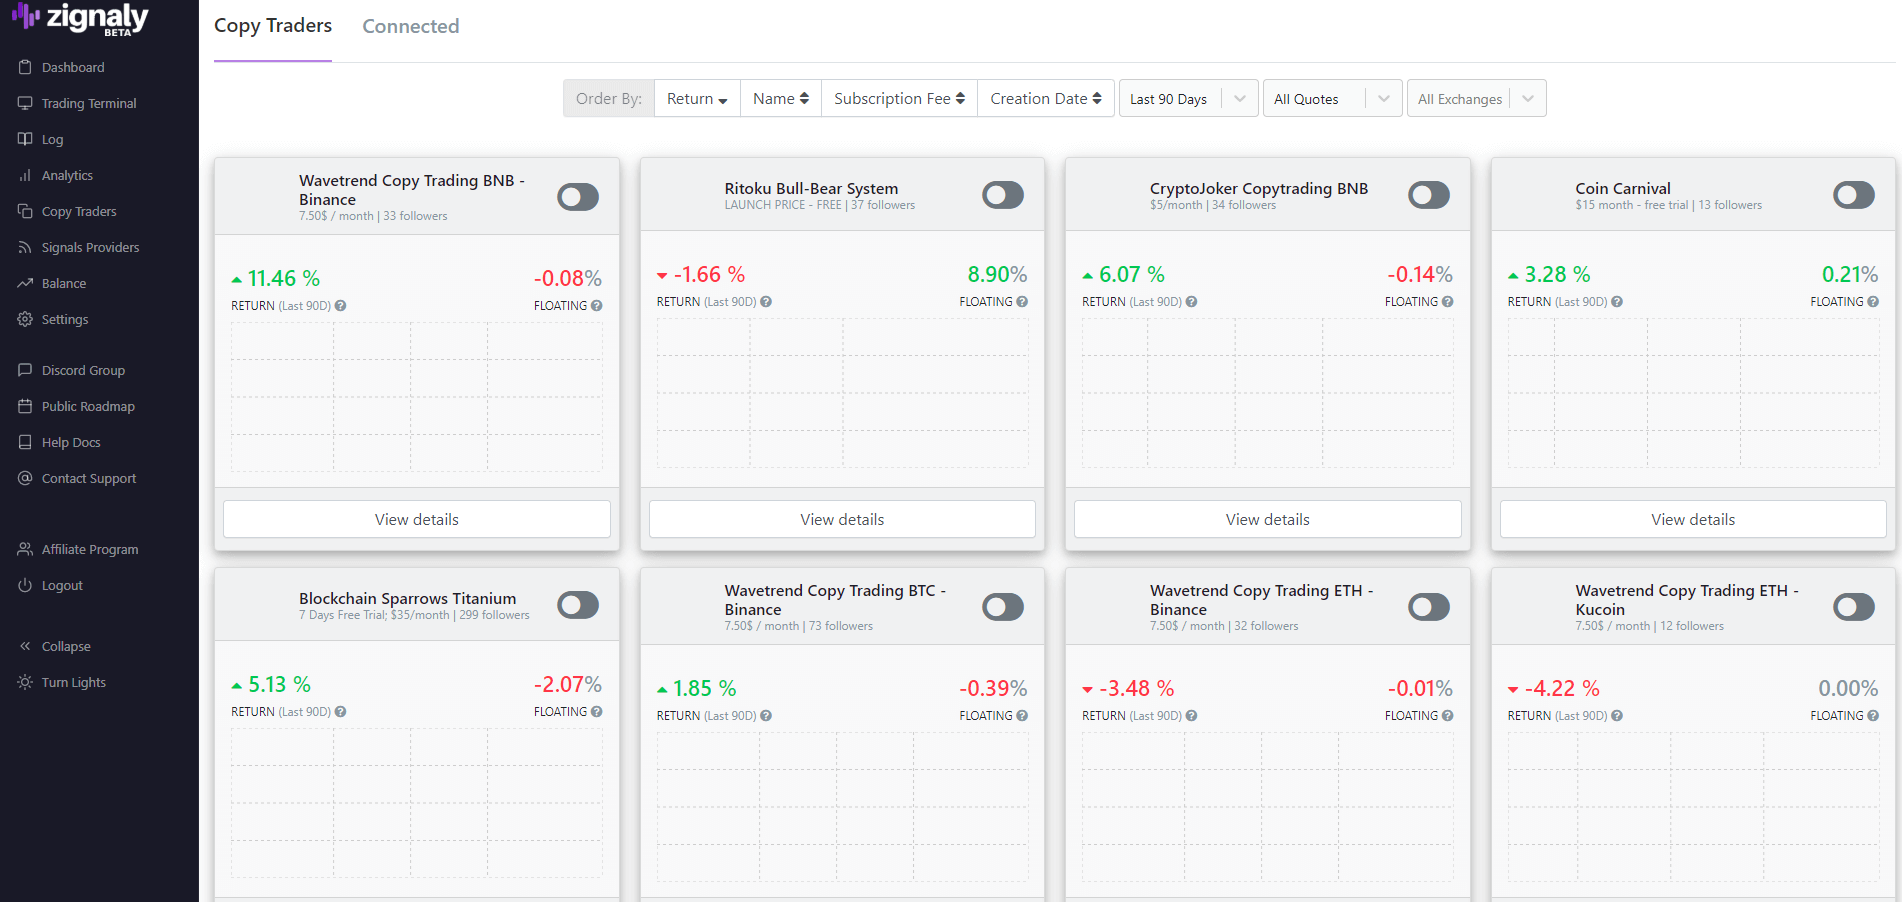
Task: Click the Affiliate Program users icon
Action: coord(25,549)
